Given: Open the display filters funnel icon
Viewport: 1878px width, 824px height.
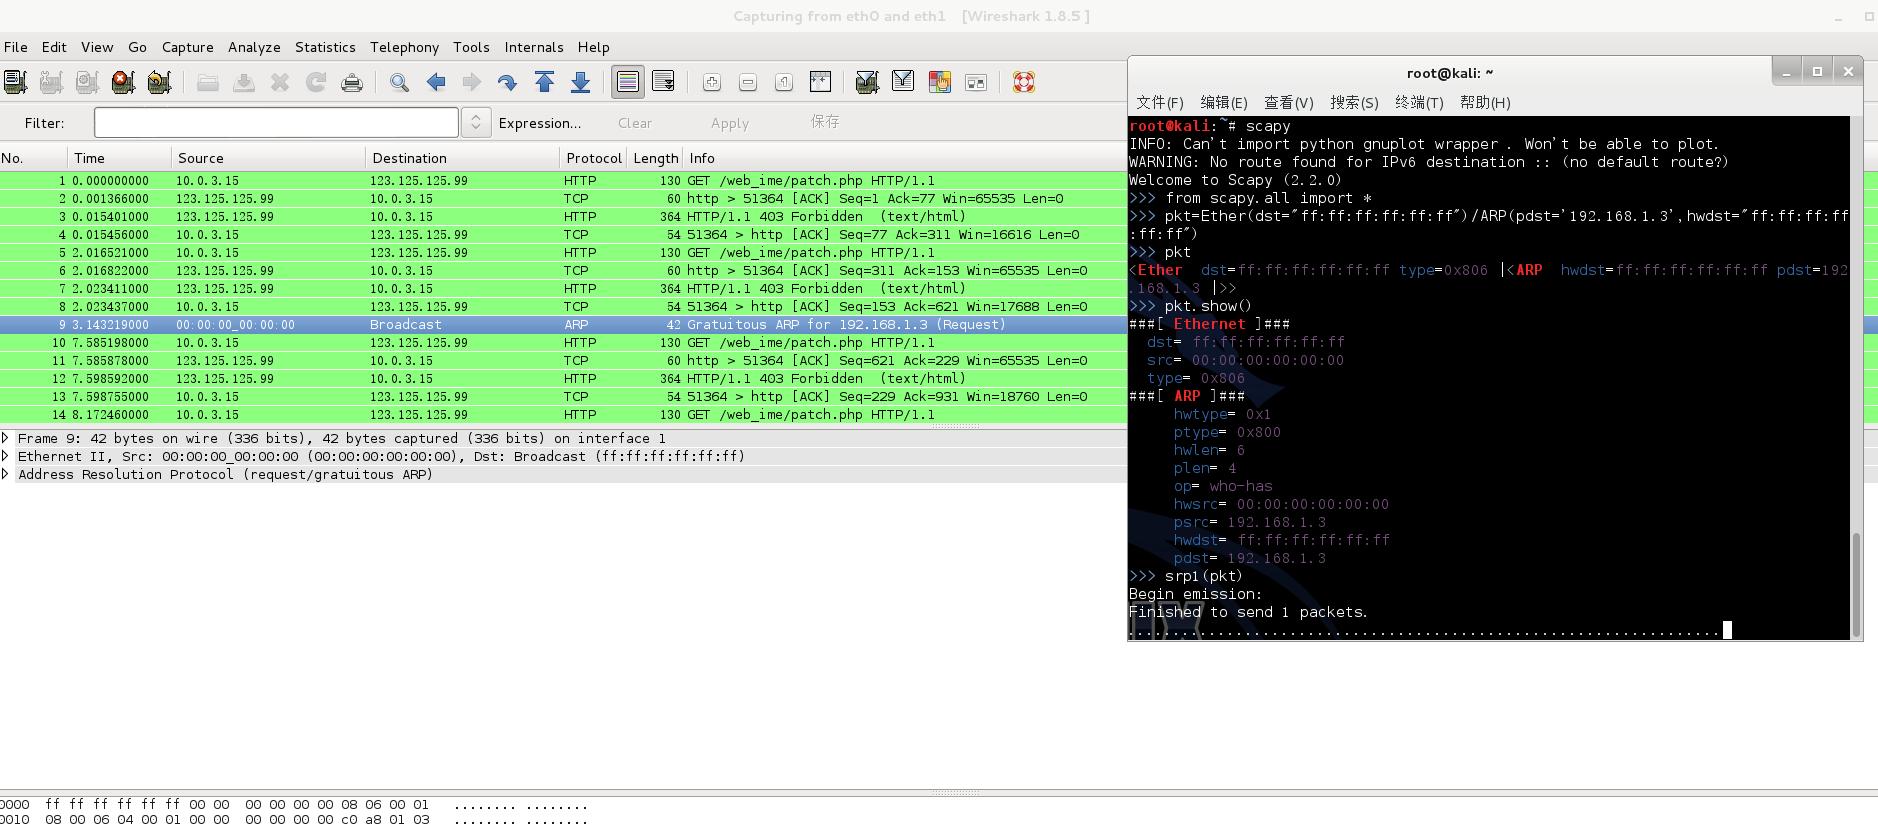Looking at the screenshot, I should [x=903, y=82].
